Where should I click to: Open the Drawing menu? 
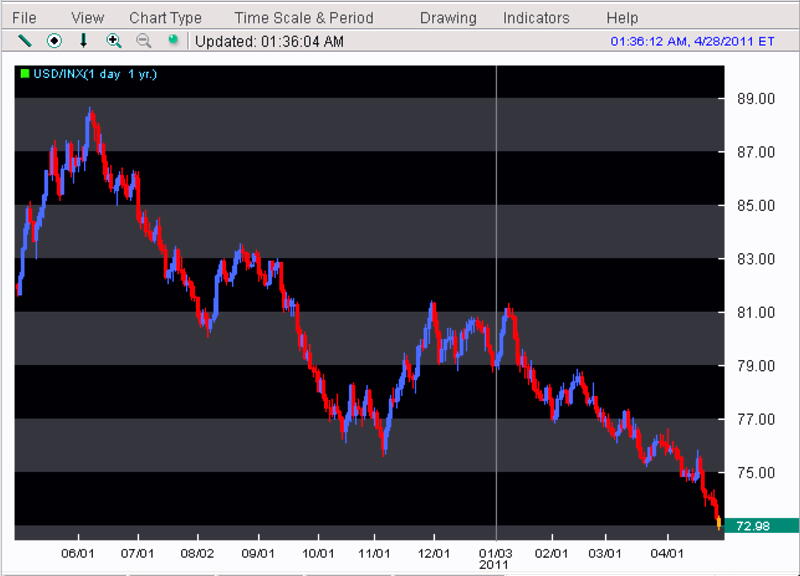tap(448, 18)
